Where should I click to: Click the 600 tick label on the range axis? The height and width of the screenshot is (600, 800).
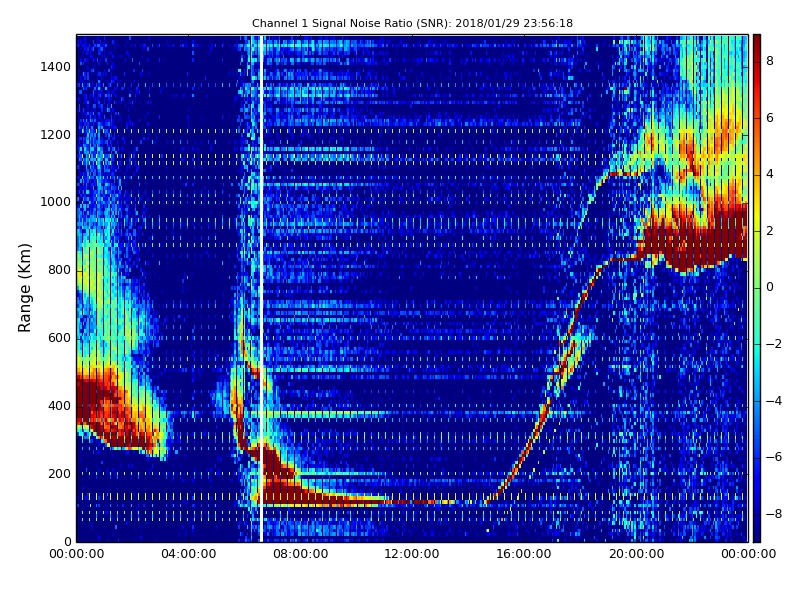pyautogui.click(x=59, y=338)
